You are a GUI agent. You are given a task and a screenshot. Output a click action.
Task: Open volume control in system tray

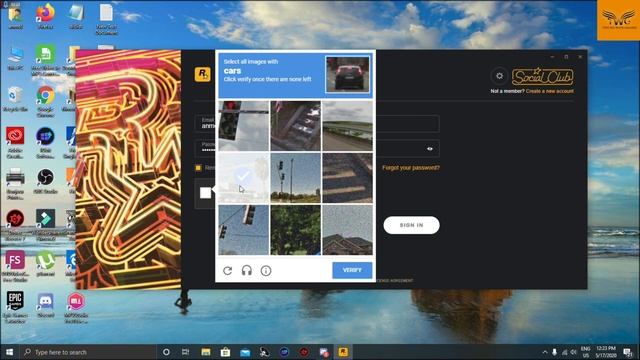click(x=573, y=352)
